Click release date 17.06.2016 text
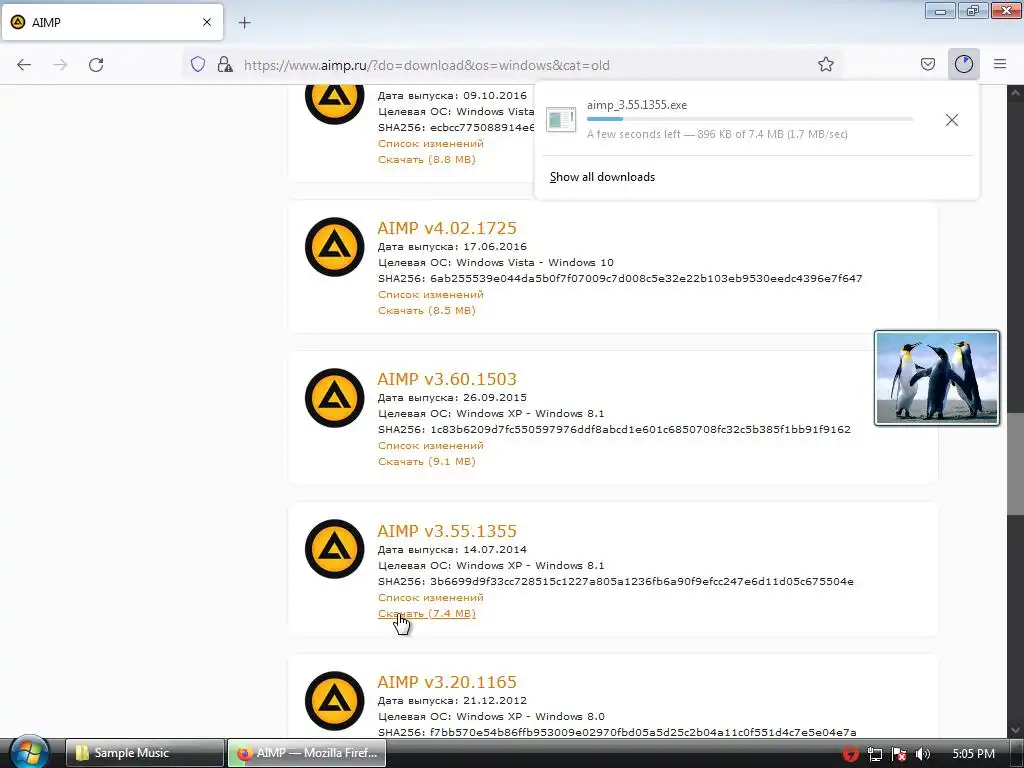 point(494,246)
